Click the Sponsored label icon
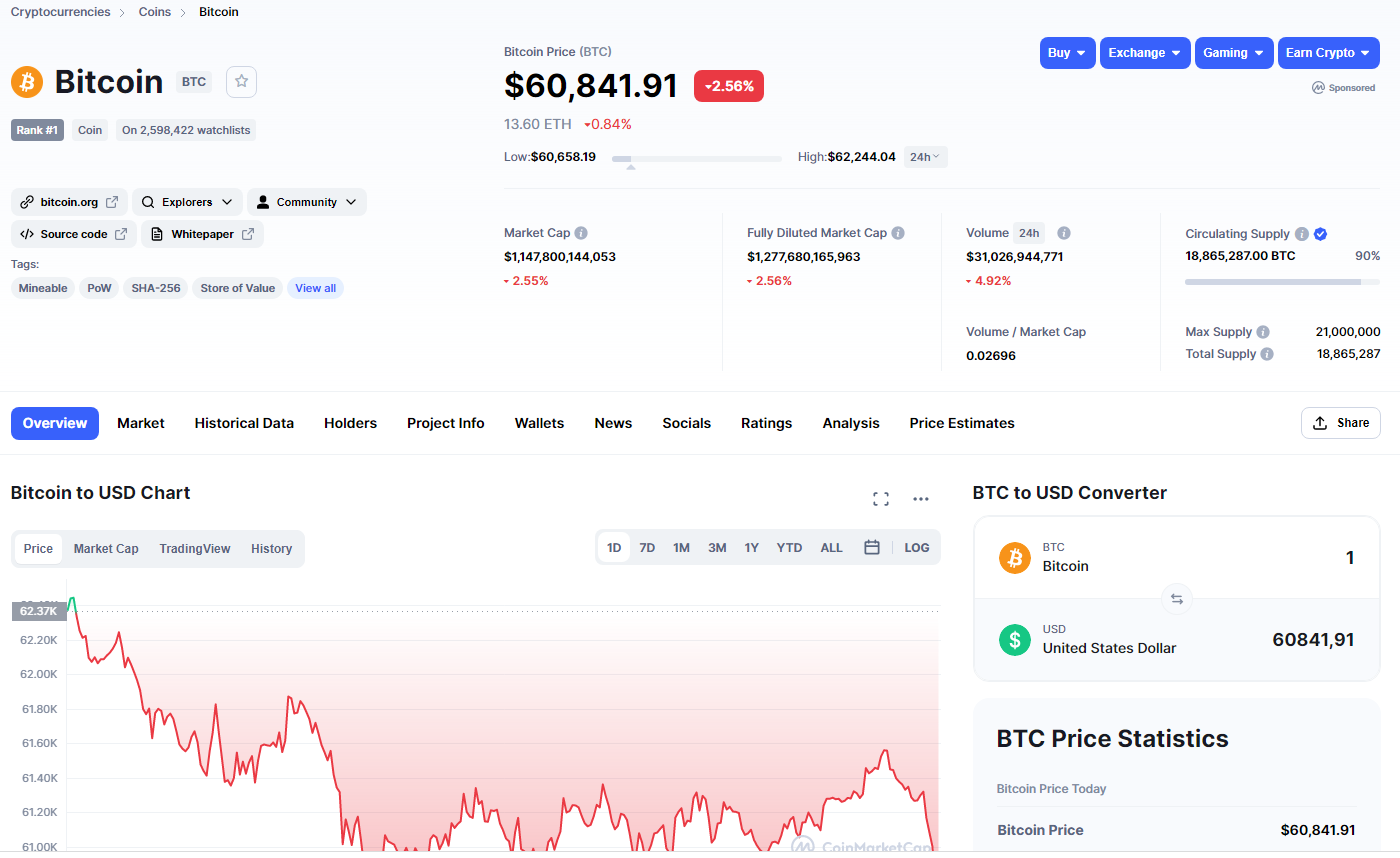Image resolution: width=1400 pixels, height=858 pixels. coord(1318,88)
